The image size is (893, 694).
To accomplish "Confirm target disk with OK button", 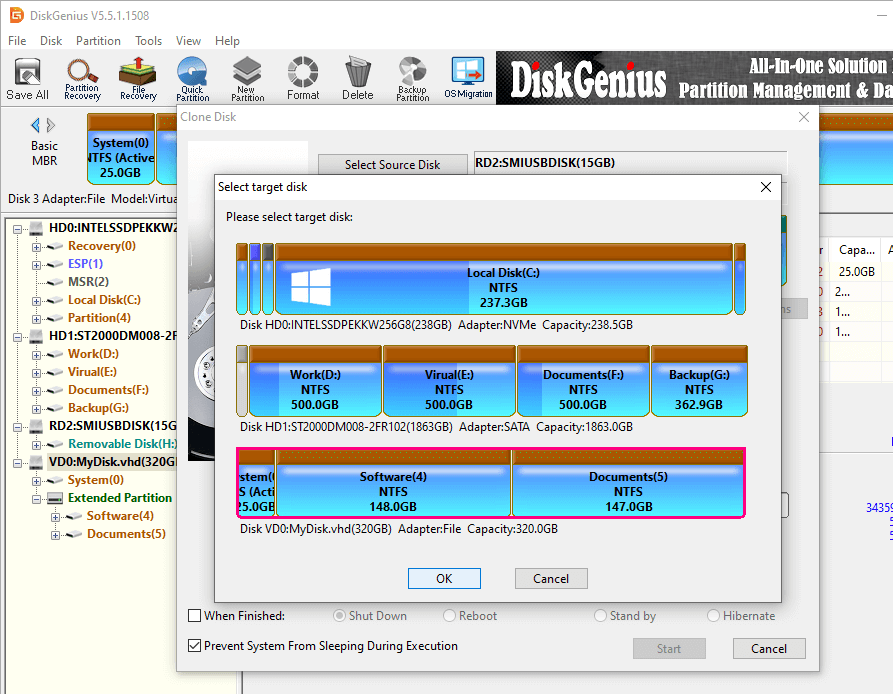I will [444, 579].
